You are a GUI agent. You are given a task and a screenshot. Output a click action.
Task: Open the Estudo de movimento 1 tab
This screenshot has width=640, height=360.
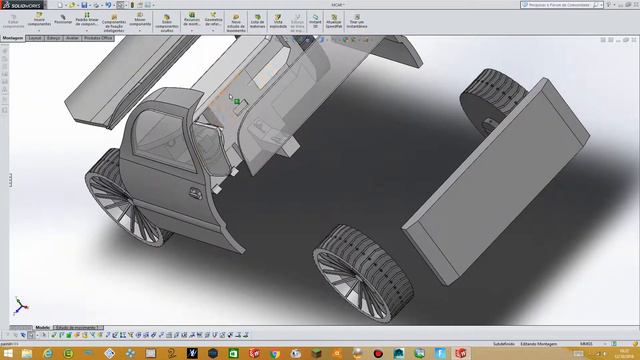(78, 327)
